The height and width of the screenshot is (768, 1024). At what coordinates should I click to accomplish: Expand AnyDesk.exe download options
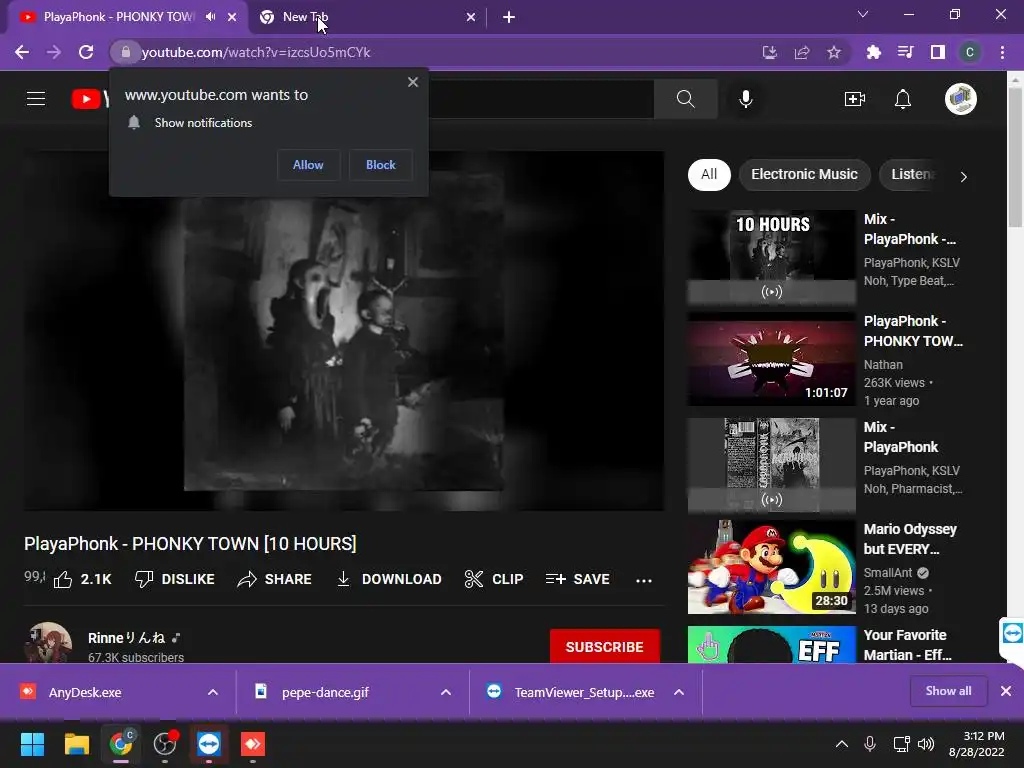[213, 692]
